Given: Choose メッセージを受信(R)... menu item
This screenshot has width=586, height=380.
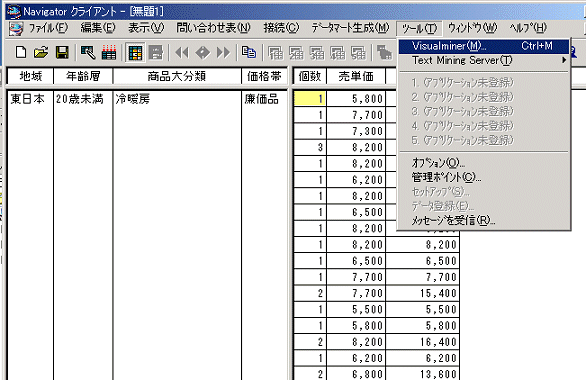Looking at the screenshot, I should pyautogui.click(x=484, y=221).
